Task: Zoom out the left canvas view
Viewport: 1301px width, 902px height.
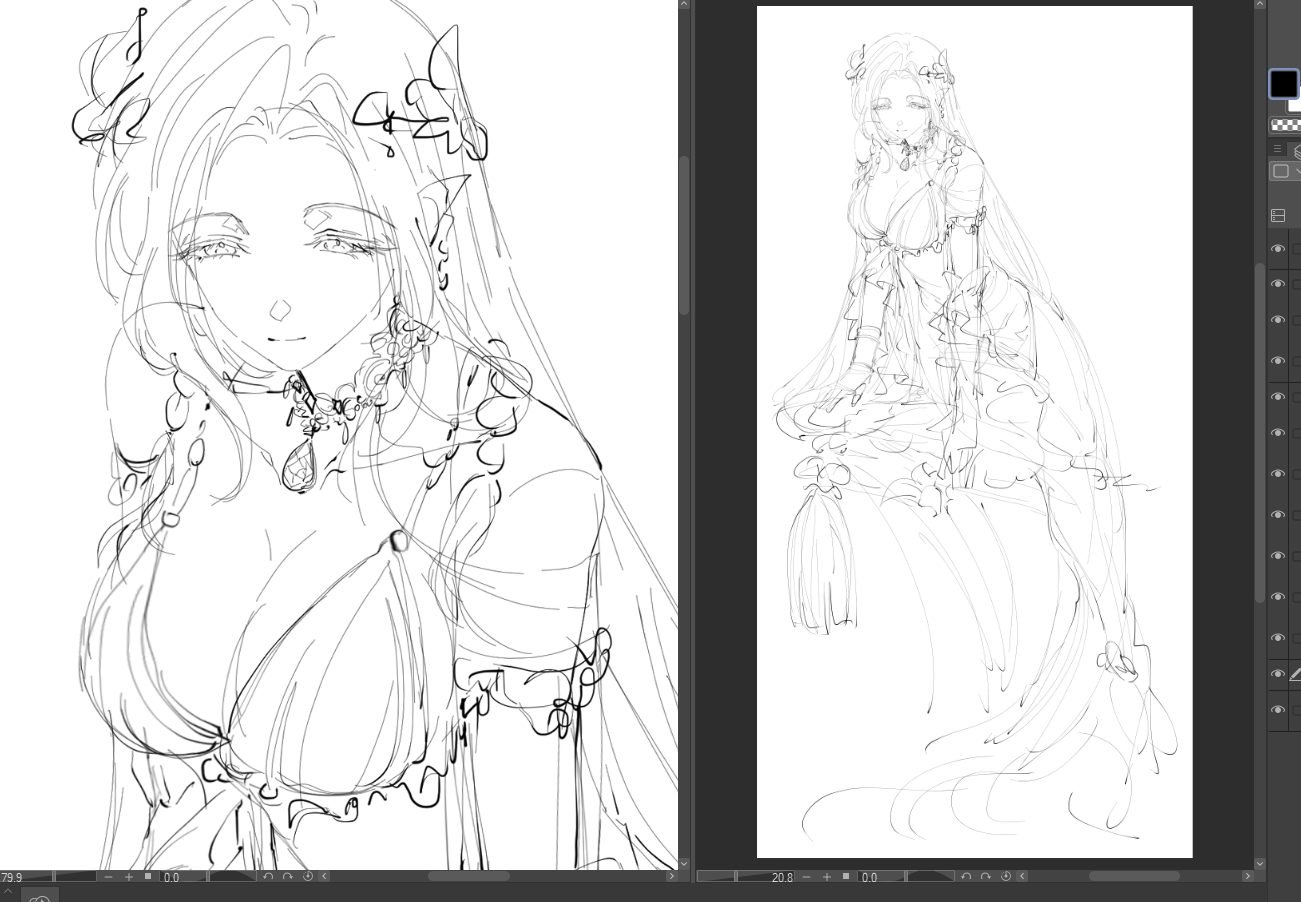Action: point(108,877)
